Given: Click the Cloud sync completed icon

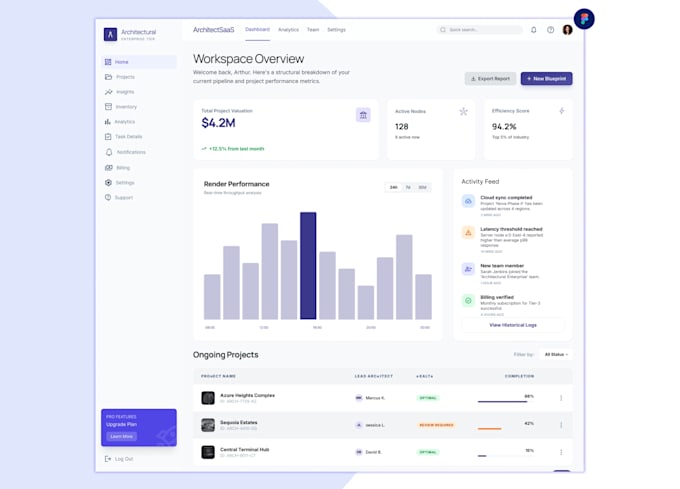Looking at the screenshot, I should click(x=468, y=201).
